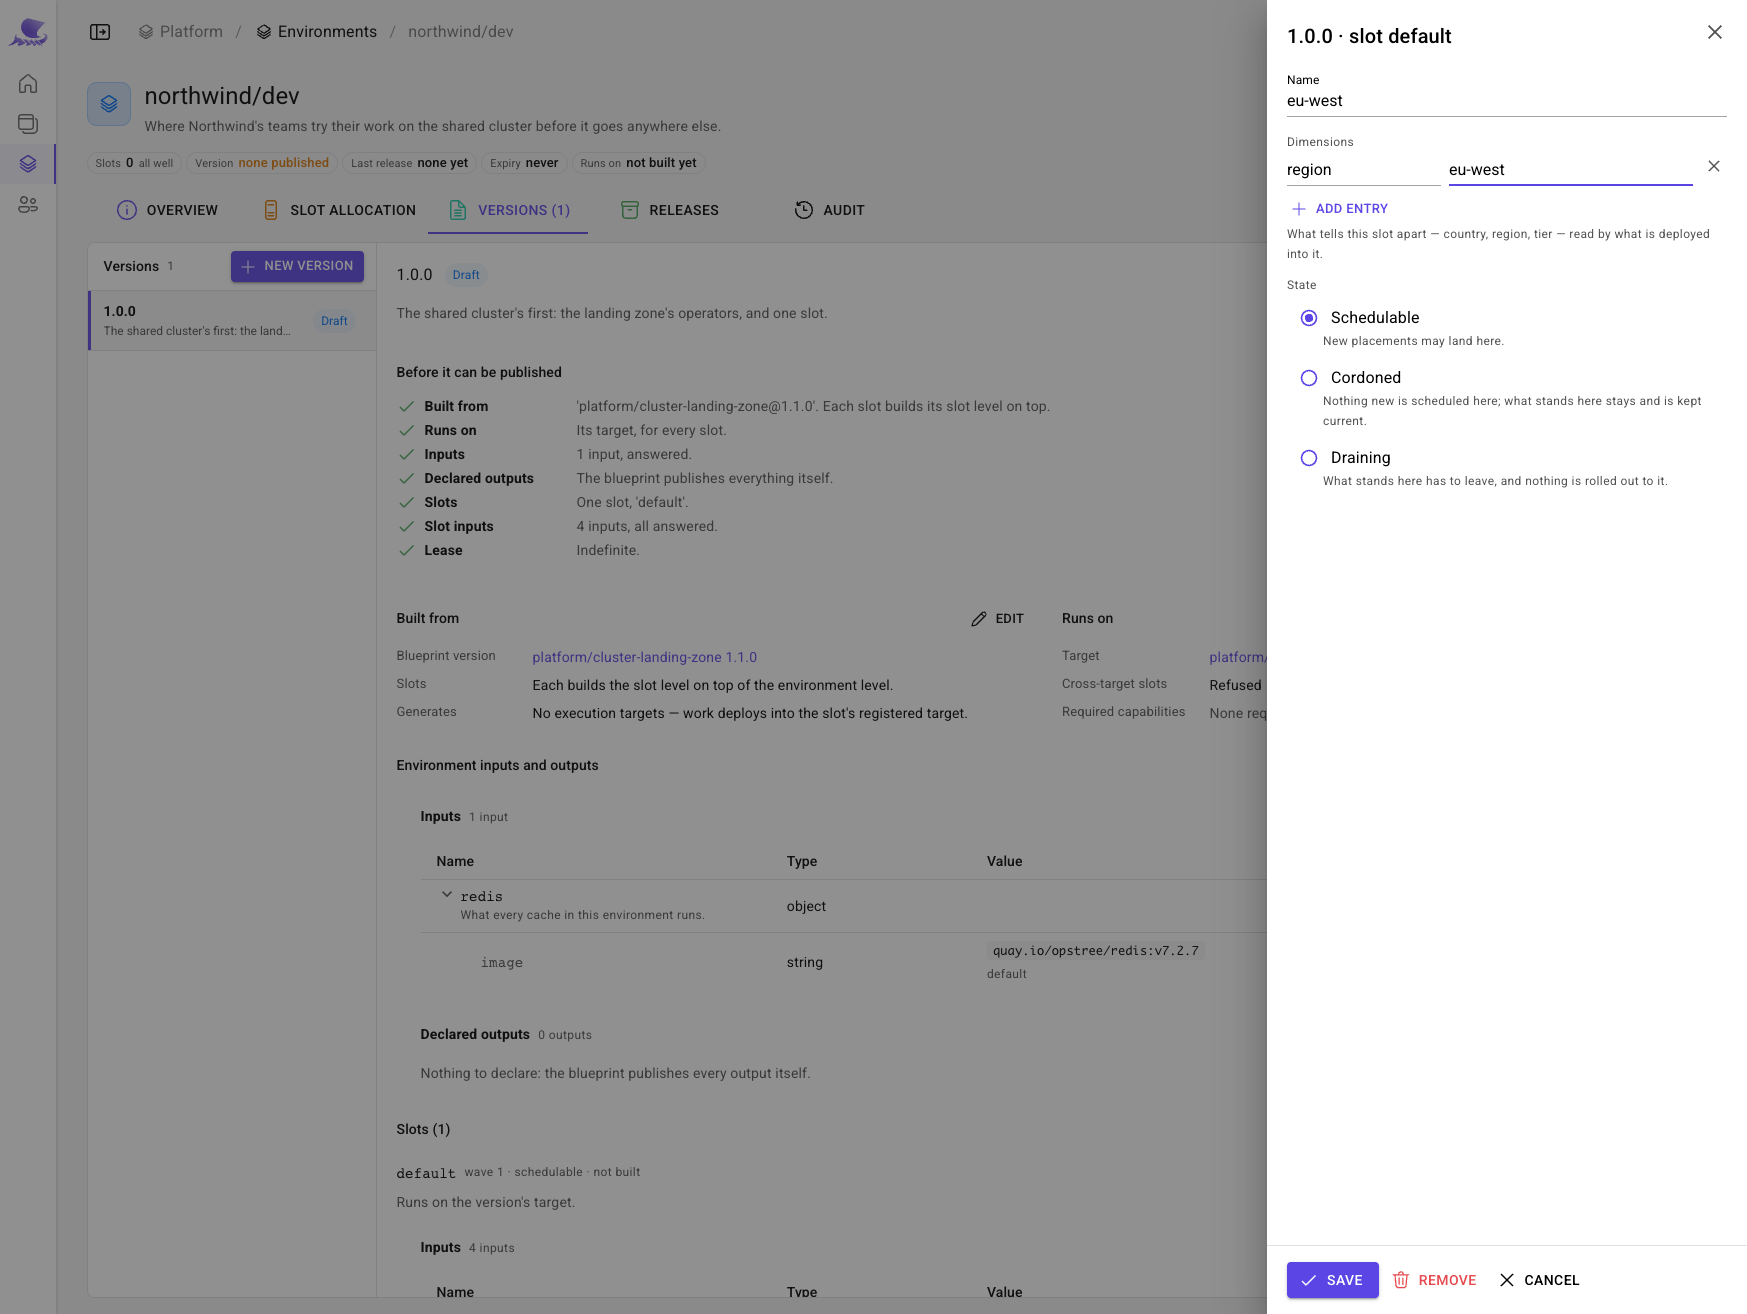Switch to the Overview tab
The image size is (1747, 1314).
[168, 210]
